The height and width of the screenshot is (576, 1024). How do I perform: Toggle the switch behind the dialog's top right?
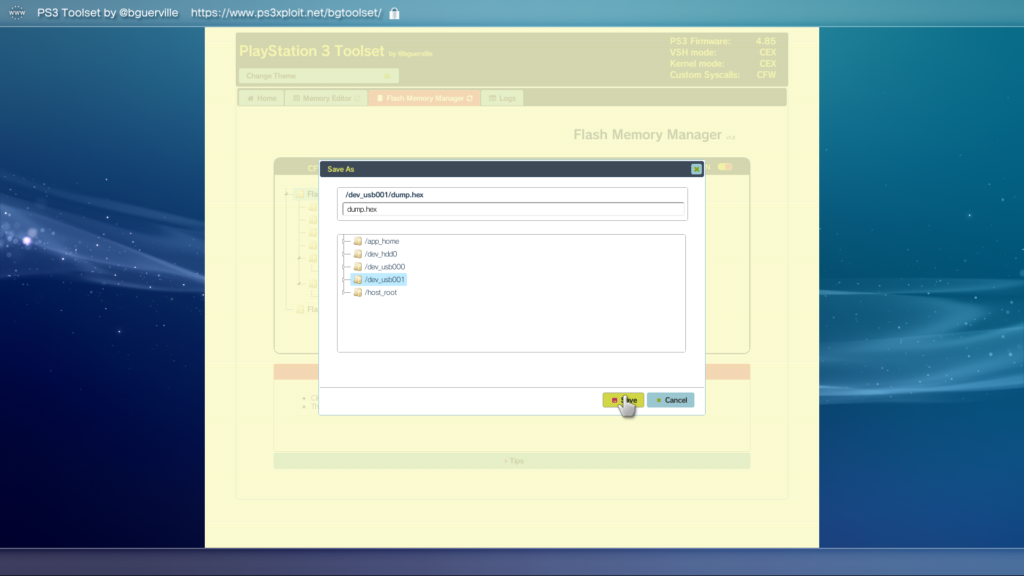coord(725,167)
